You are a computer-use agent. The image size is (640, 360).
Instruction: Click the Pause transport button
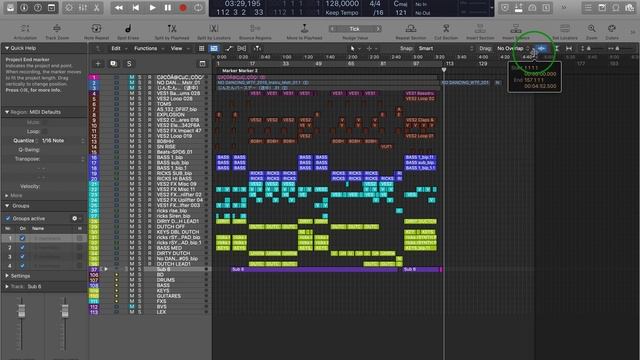click(x=168, y=8)
